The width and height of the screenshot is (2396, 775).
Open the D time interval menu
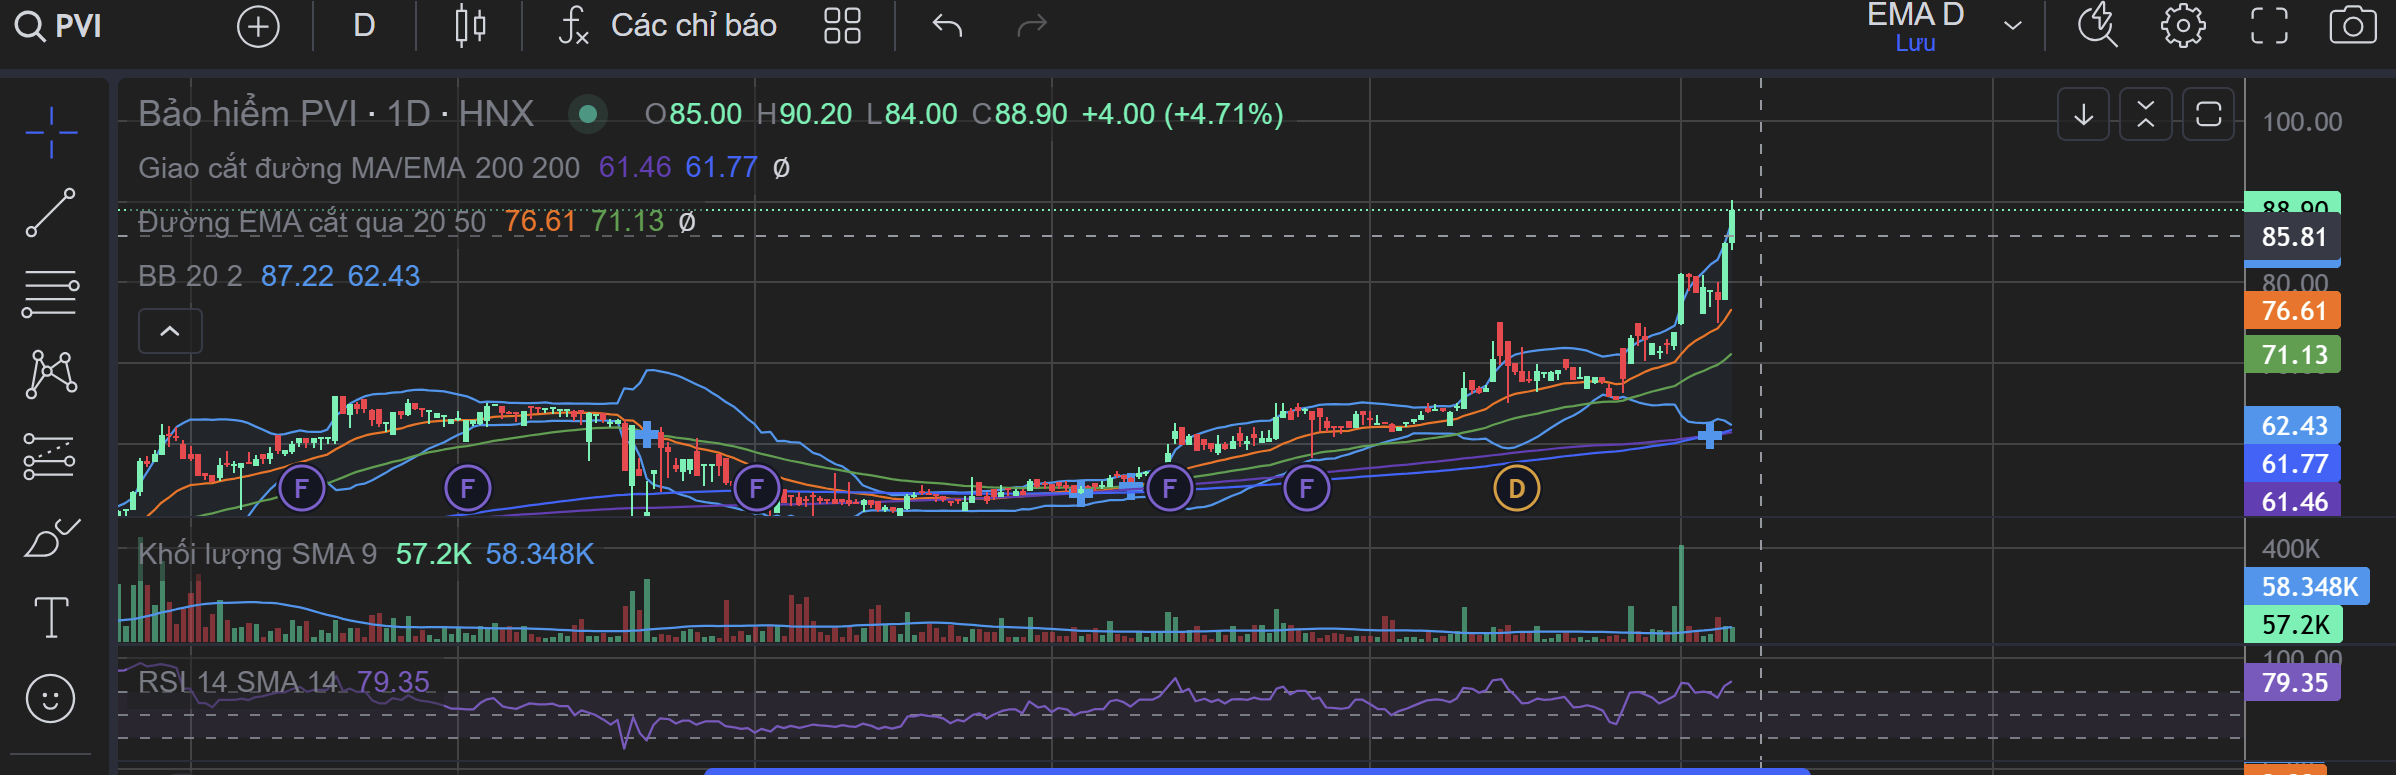[364, 25]
